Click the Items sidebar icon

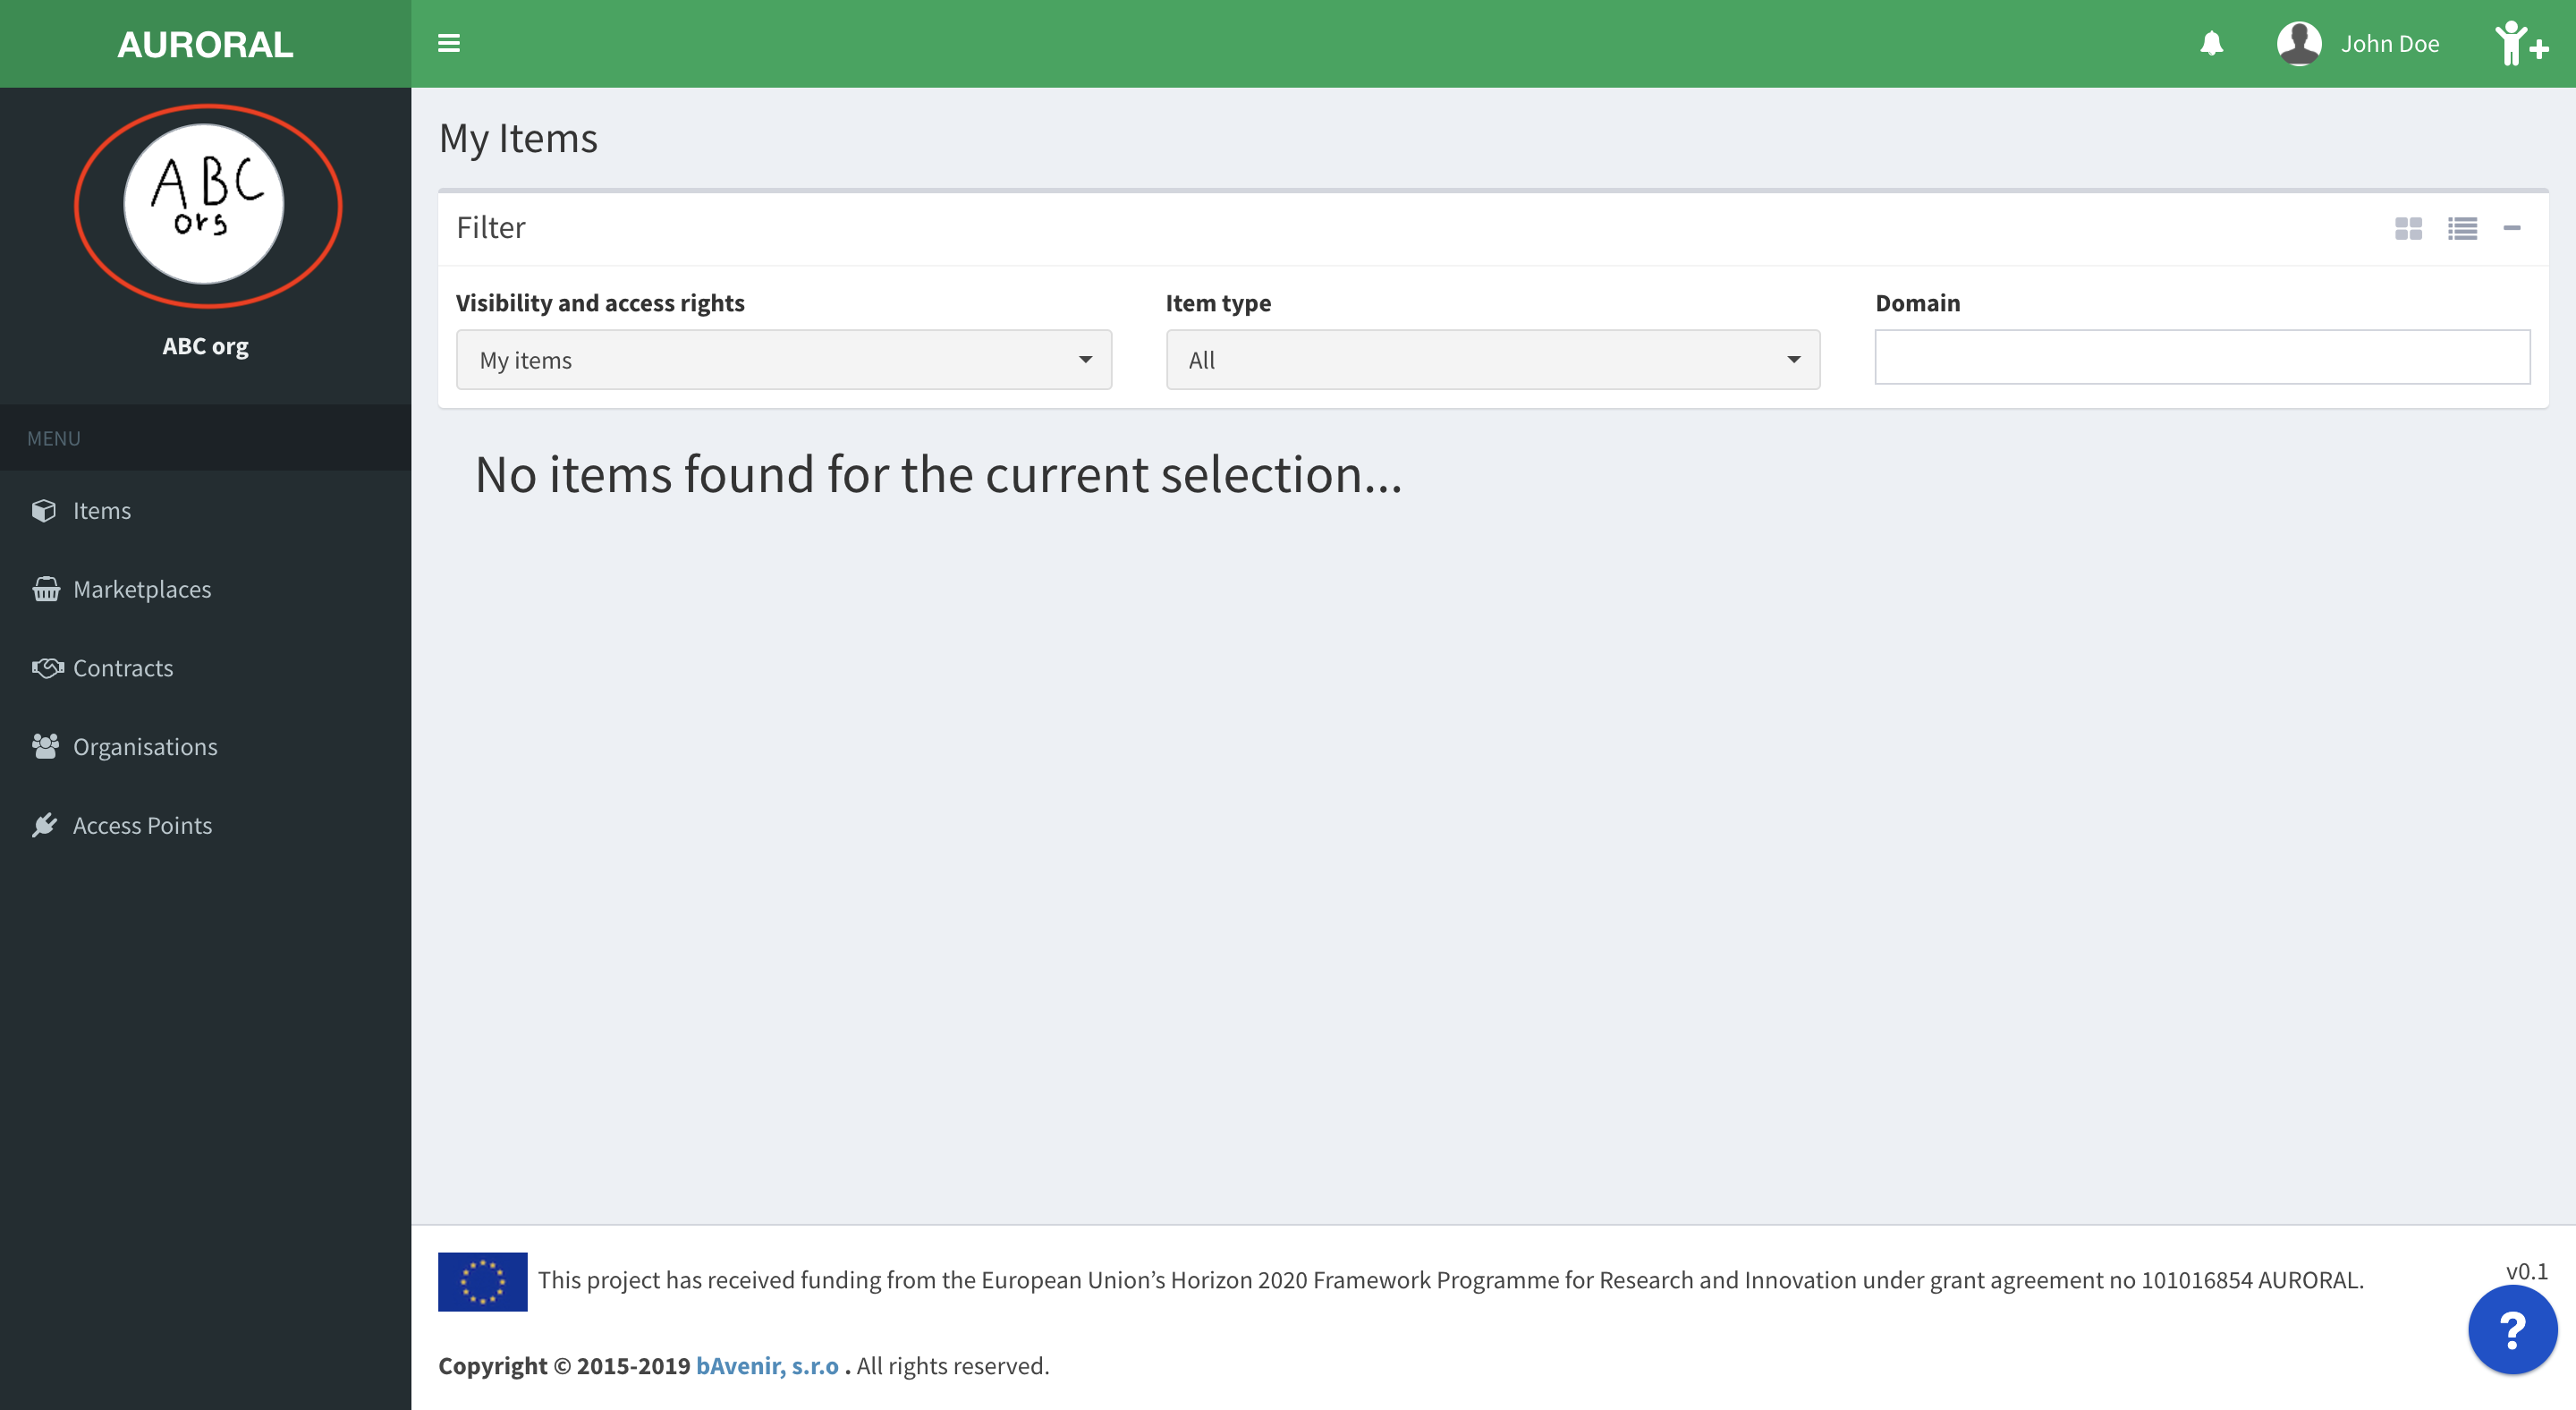(44, 509)
